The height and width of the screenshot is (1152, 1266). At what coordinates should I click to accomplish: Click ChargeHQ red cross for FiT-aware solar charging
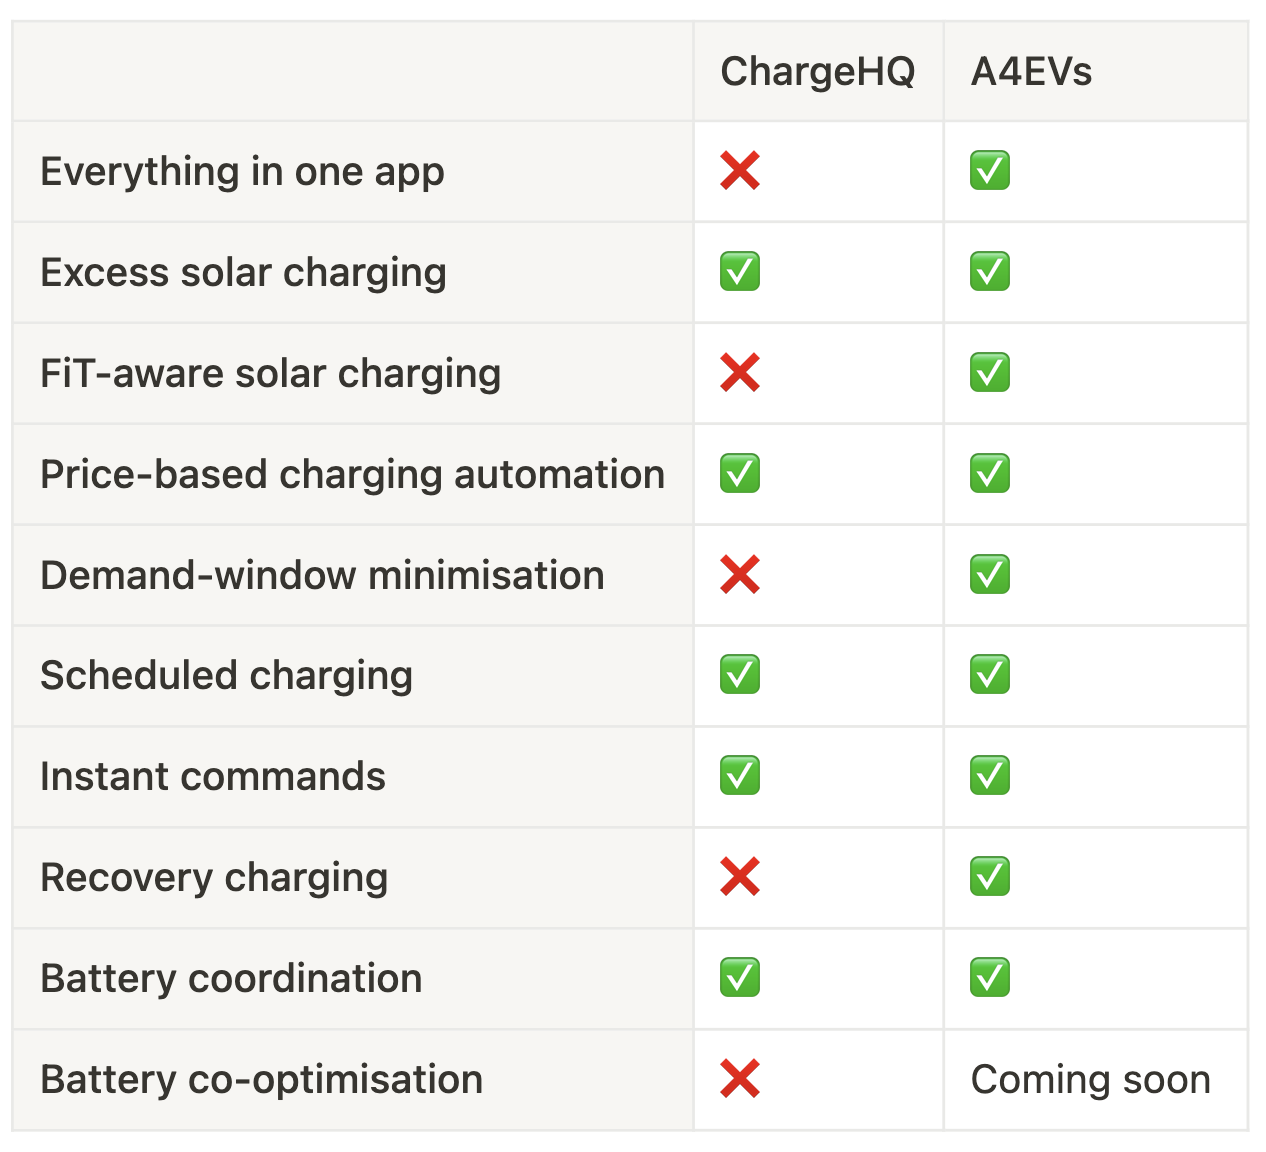click(740, 373)
